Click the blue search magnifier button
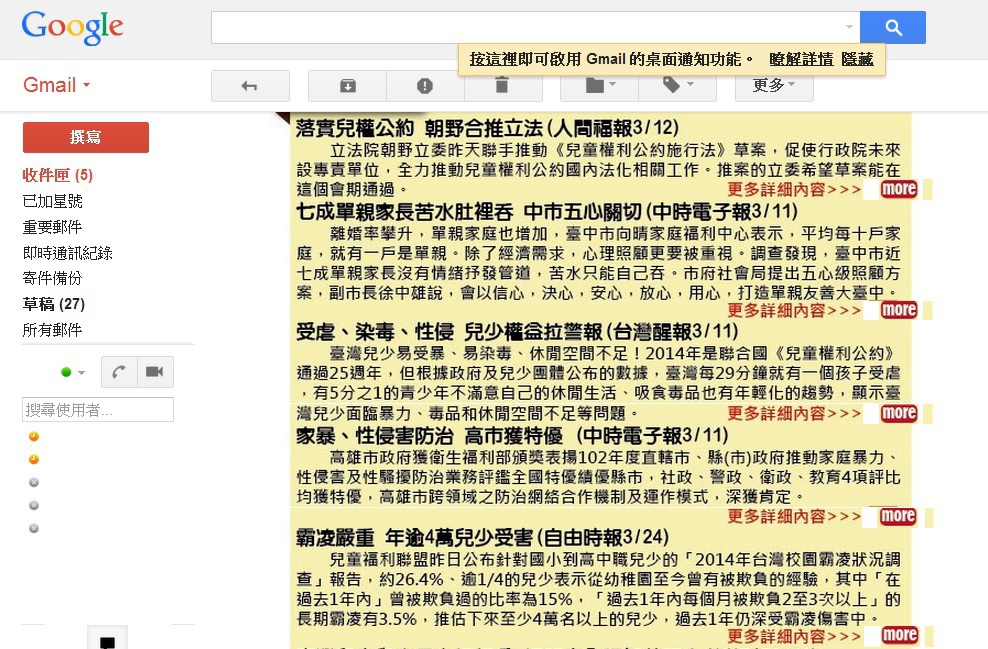 892,27
